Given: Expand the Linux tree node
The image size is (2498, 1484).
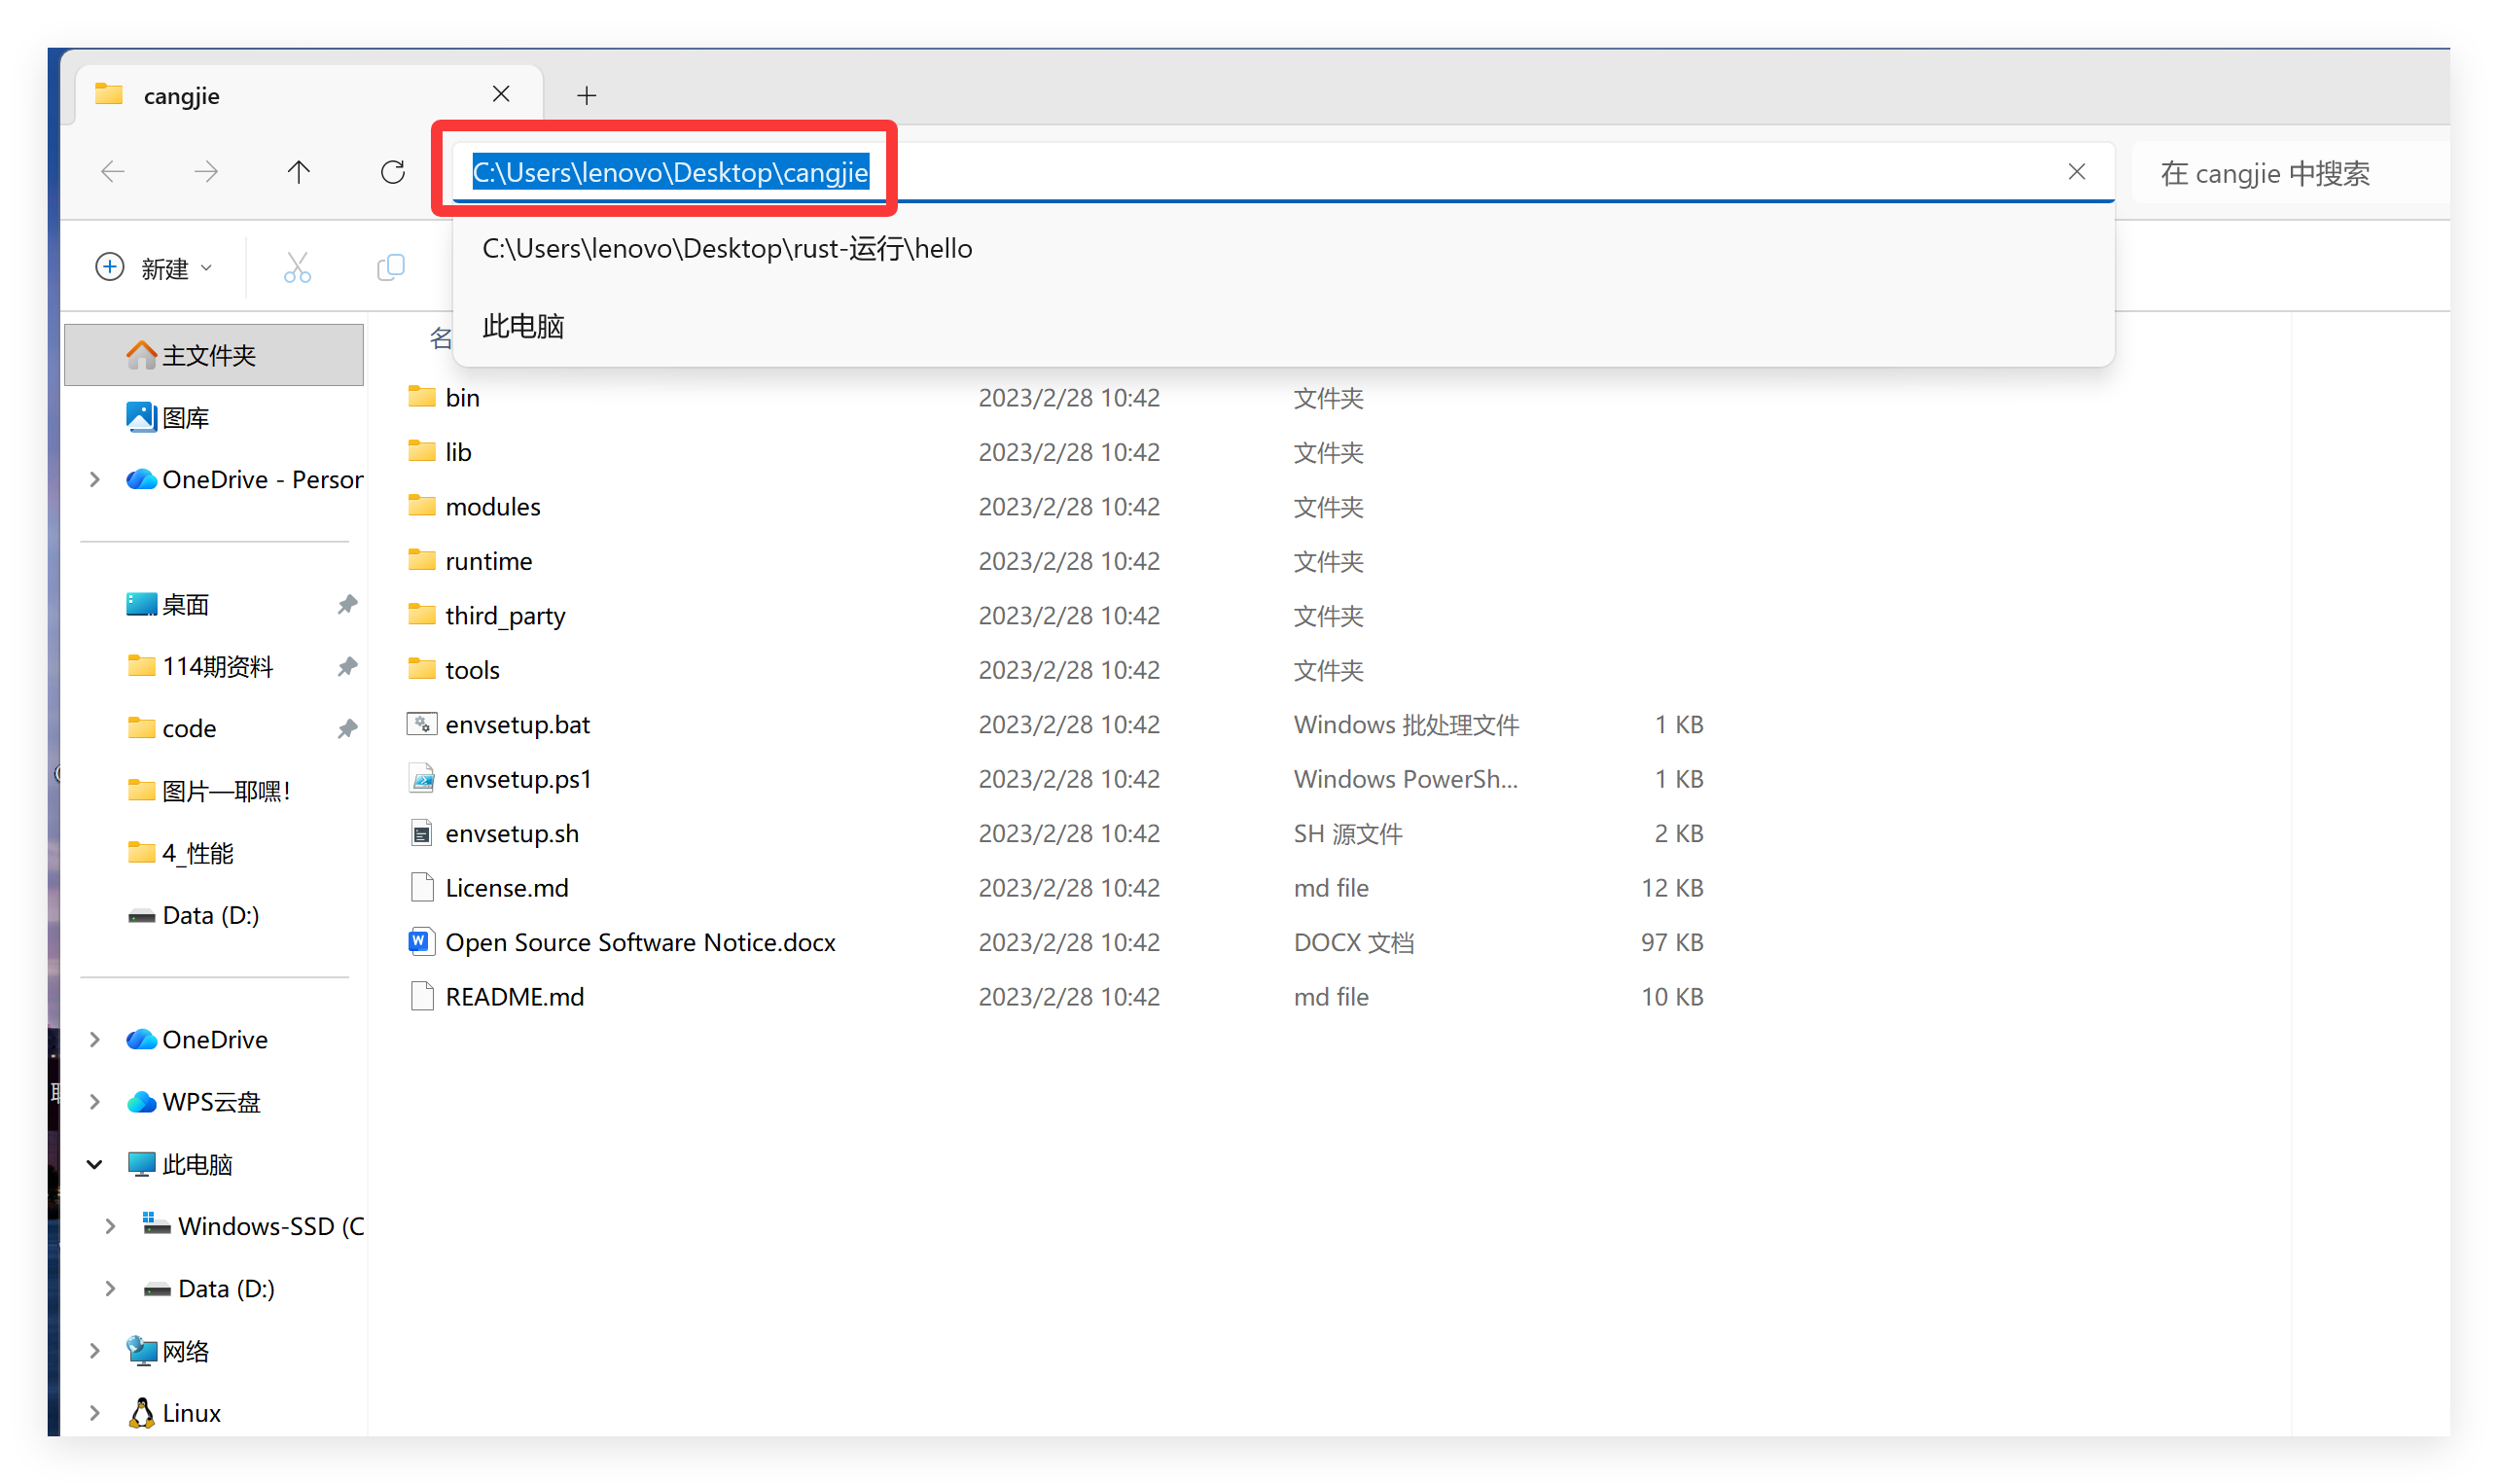Looking at the screenshot, I should click(x=95, y=1412).
